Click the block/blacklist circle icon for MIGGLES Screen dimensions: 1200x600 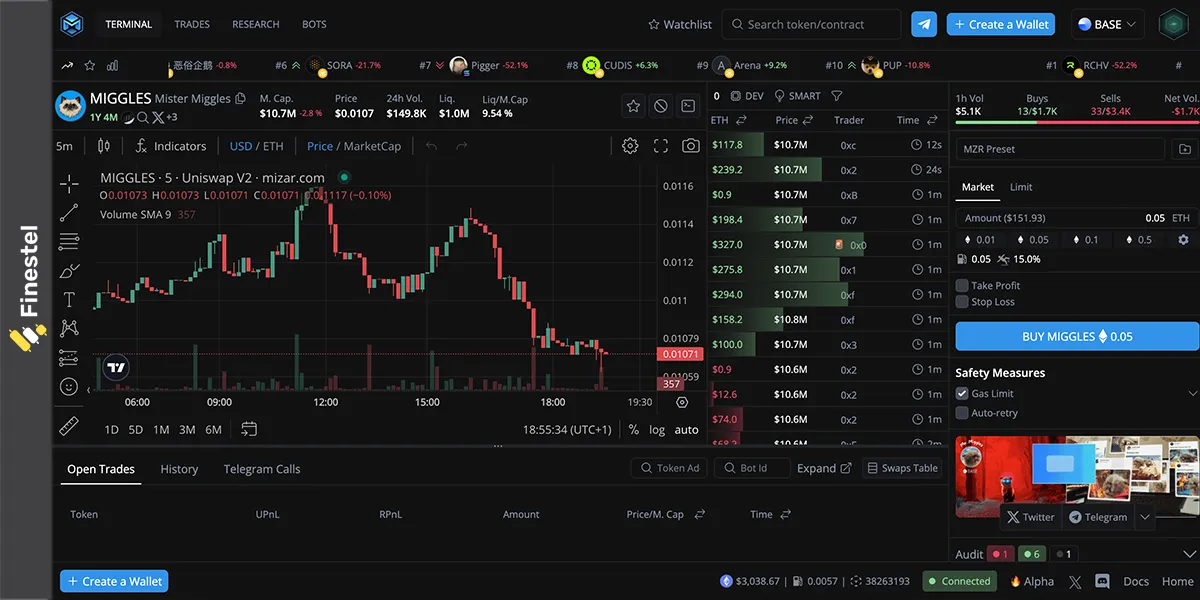661,105
